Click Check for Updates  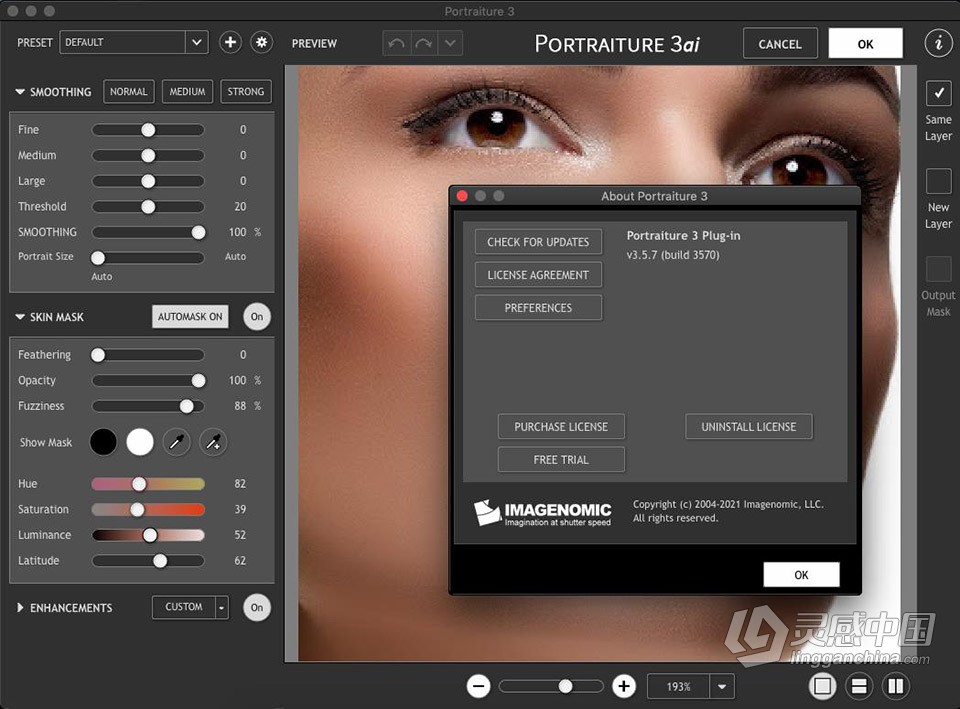pyautogui.click(x=538, y=242)
